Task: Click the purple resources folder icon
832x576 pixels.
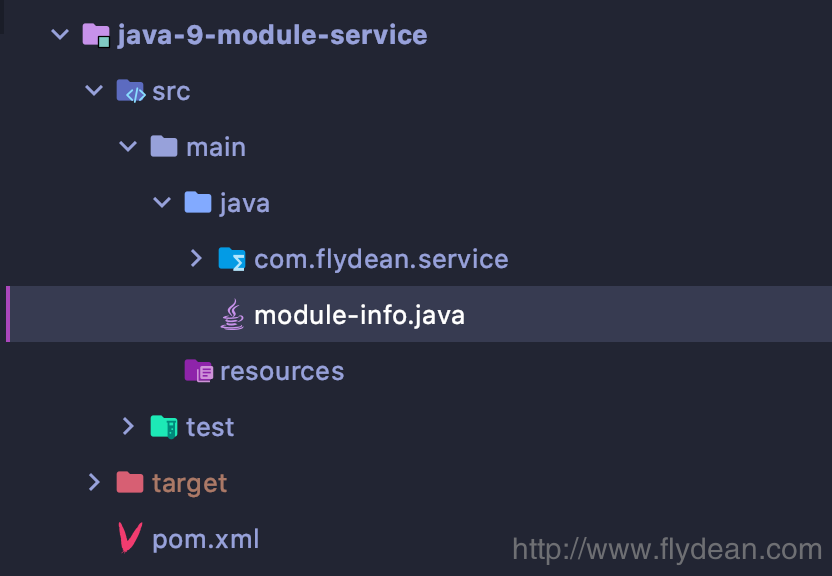Action: click(198, 372)
